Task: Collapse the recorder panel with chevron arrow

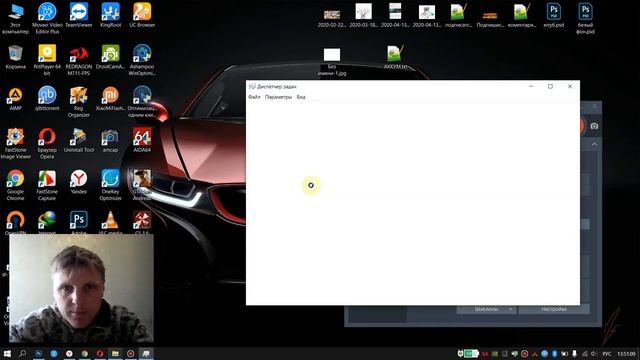Action: (594, 144)
